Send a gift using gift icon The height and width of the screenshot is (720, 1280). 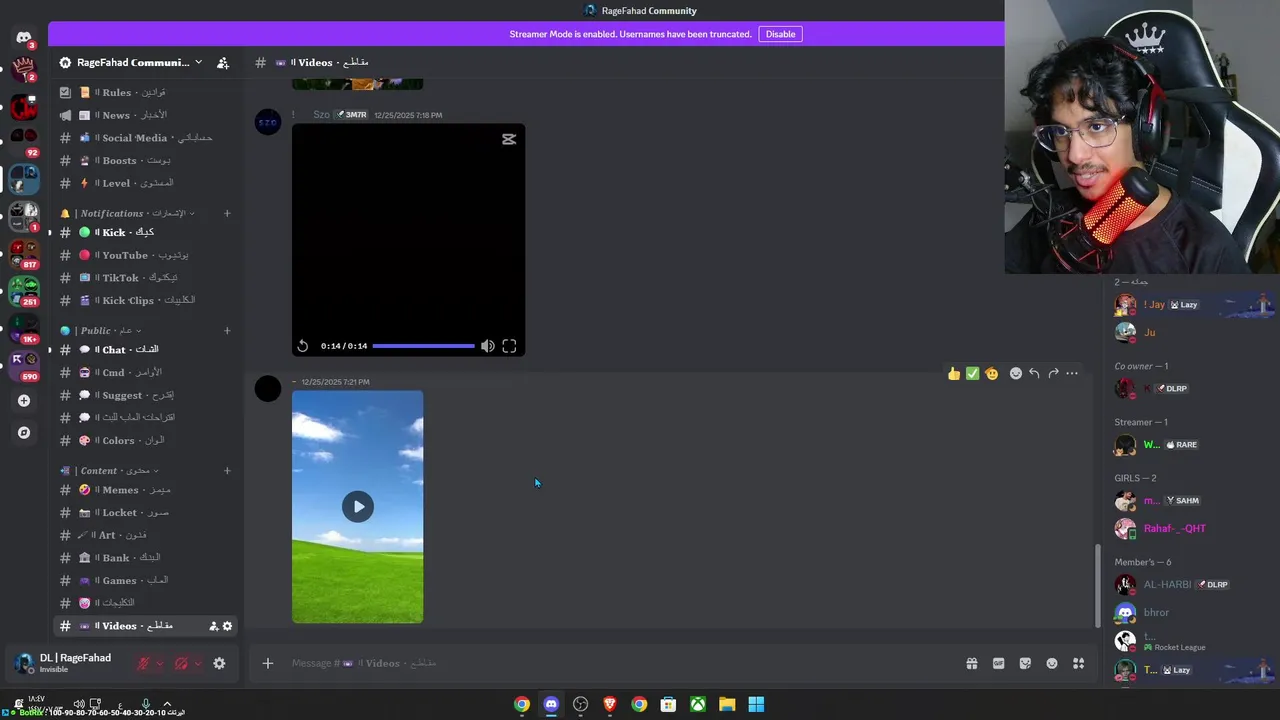pos(971,663)
